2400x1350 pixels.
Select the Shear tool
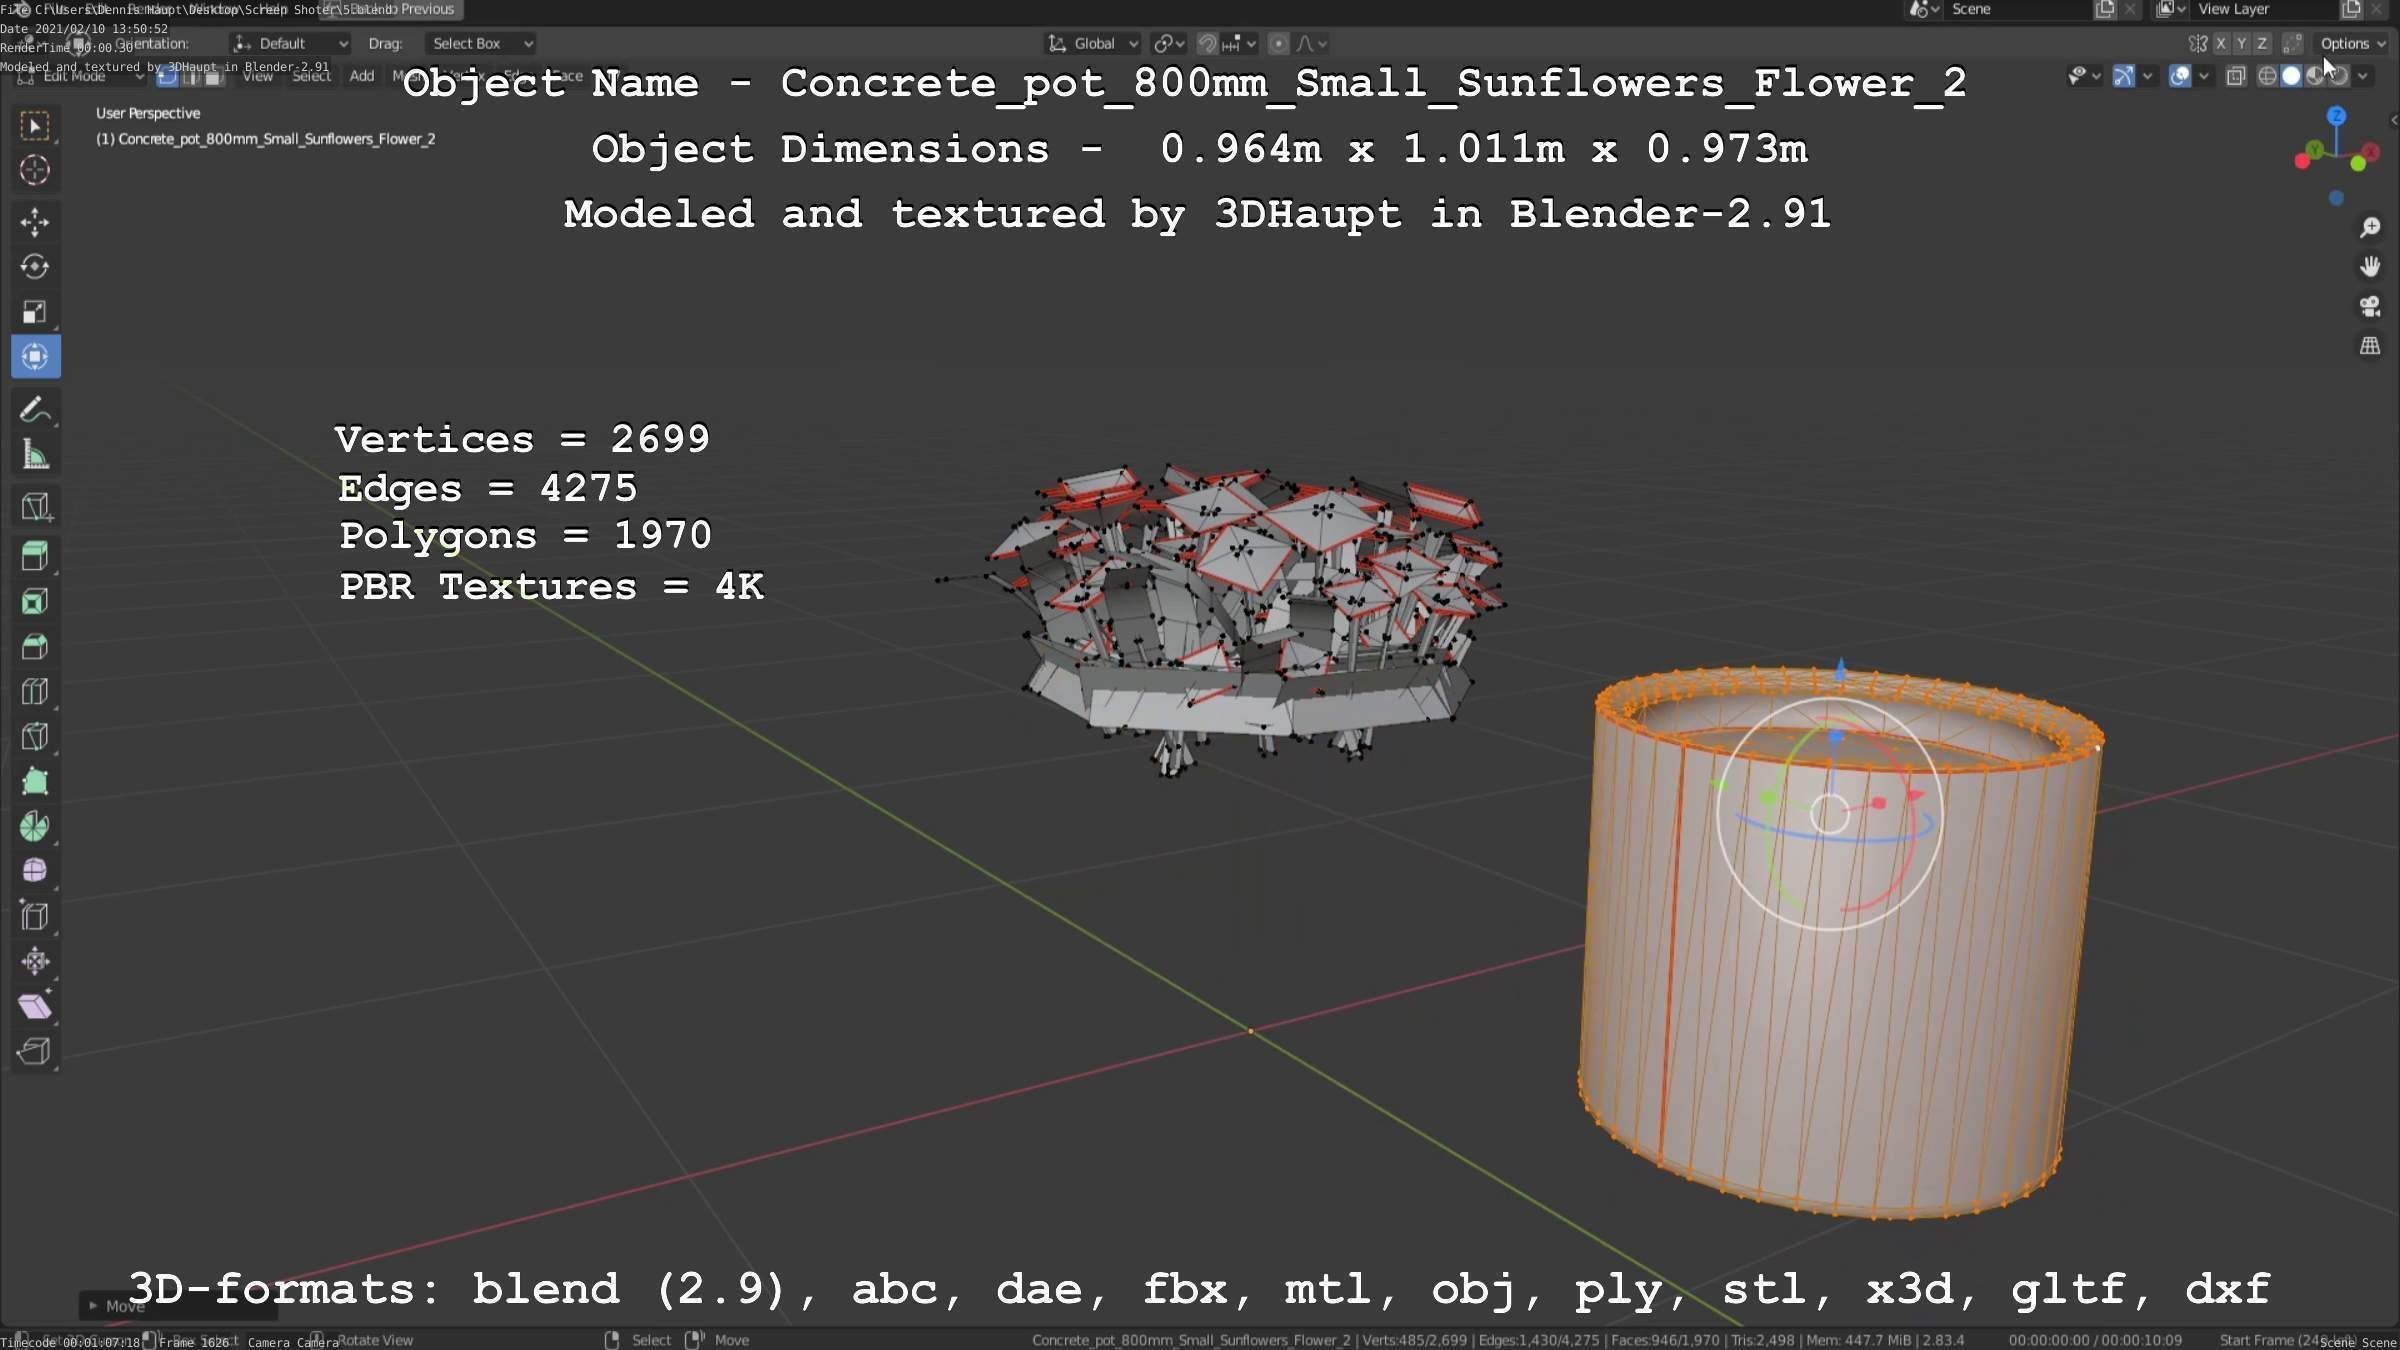(35, 1006)
